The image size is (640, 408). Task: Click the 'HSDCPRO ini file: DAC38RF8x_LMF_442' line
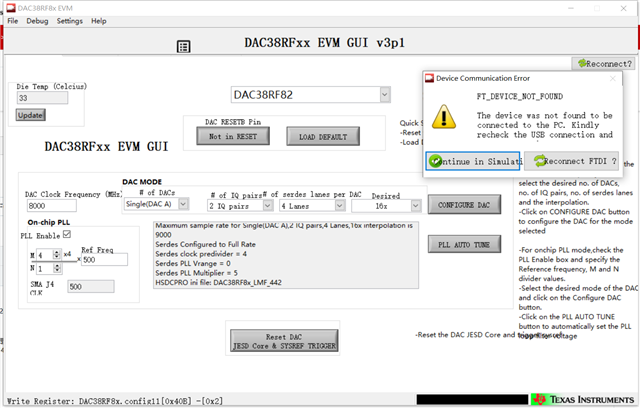click(x=218, y=282)
